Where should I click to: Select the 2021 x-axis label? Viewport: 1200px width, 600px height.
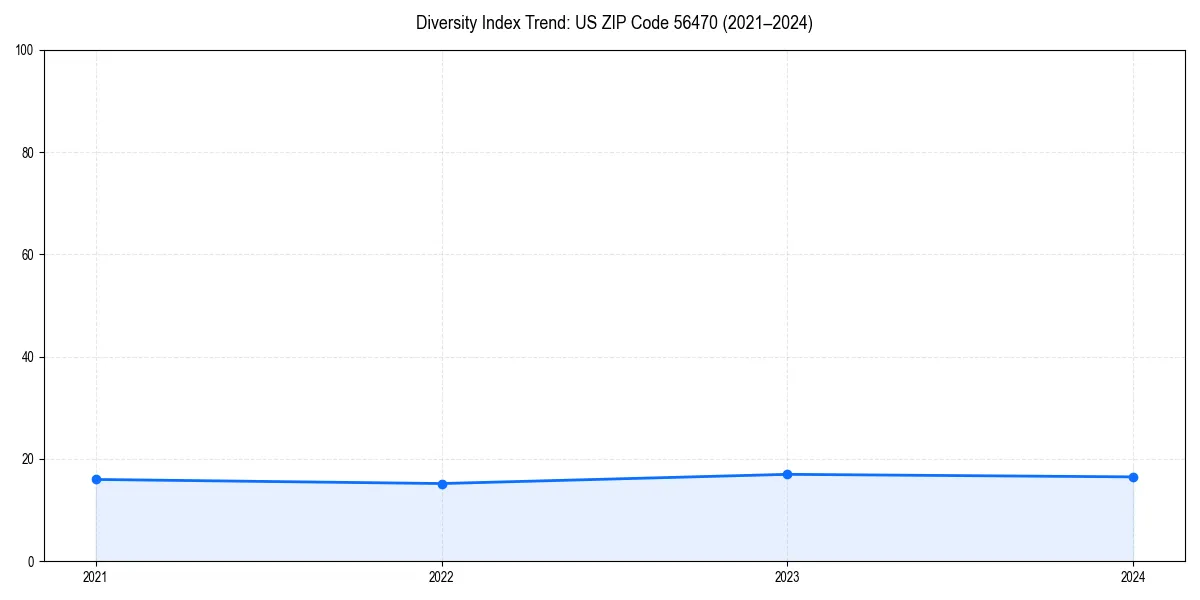(95, 577)
